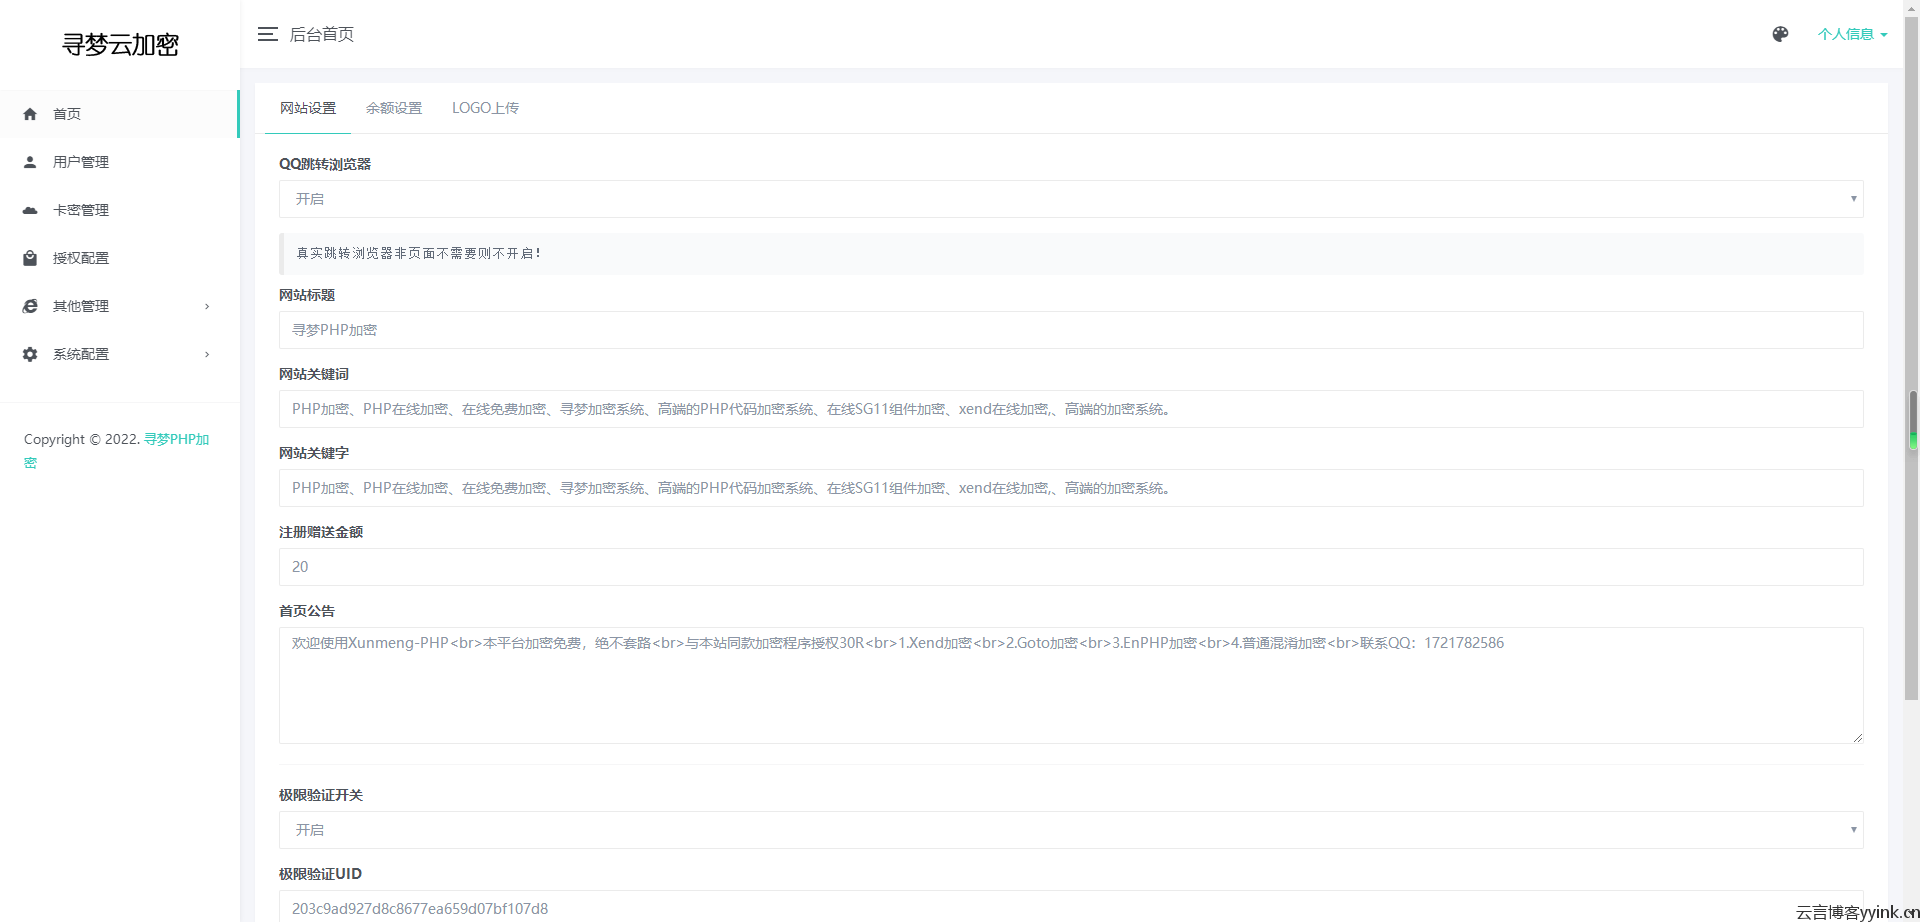Click the 卡密管理 cloud icon
The height and width of the screenshot is (922, 1920).
[30, 210]
